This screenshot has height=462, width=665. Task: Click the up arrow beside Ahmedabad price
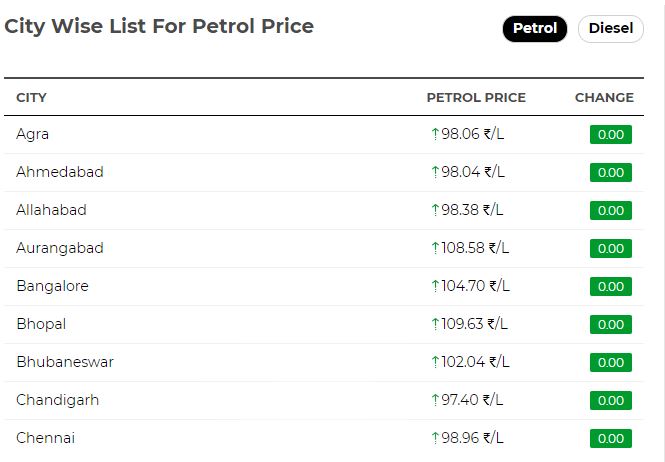[x=435, y=172]
